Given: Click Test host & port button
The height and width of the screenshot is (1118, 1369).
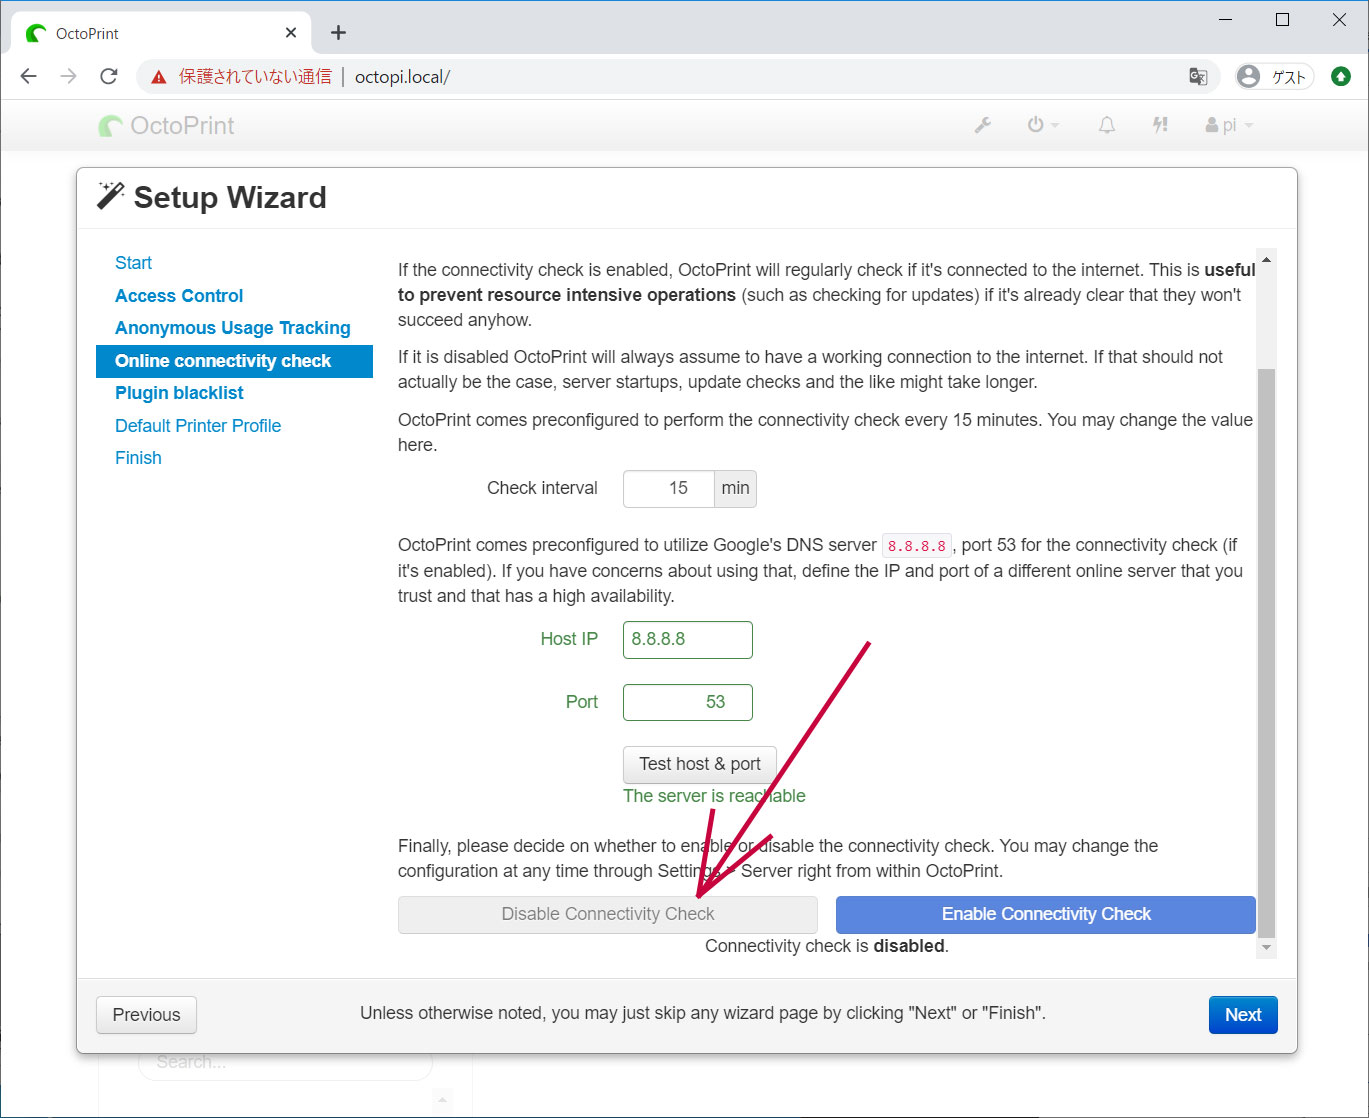Looking at the screenshot, I should pos(700,765).
